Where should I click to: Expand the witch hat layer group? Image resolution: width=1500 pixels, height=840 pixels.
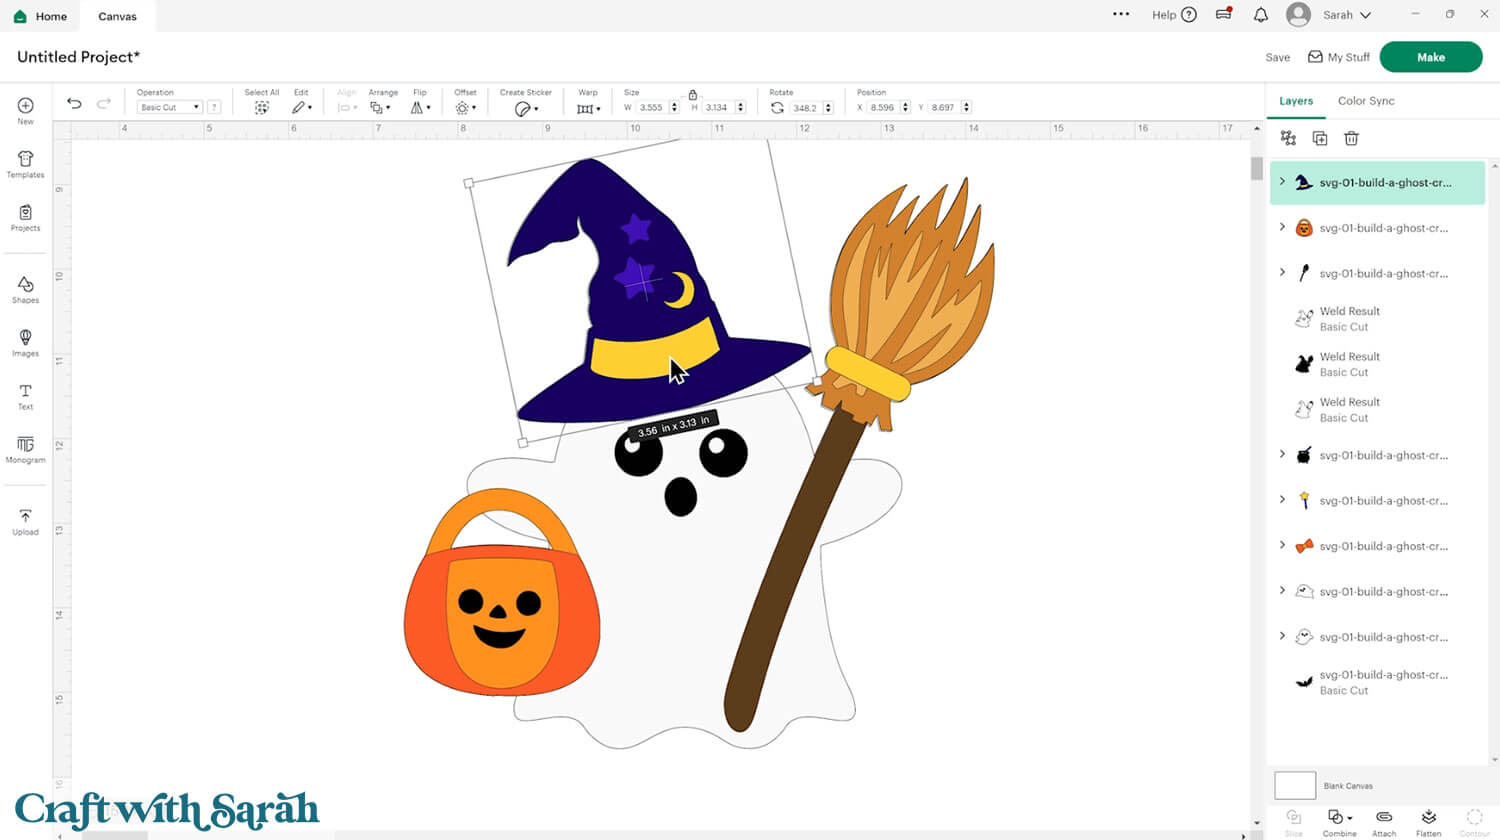tap(1282, 182)
